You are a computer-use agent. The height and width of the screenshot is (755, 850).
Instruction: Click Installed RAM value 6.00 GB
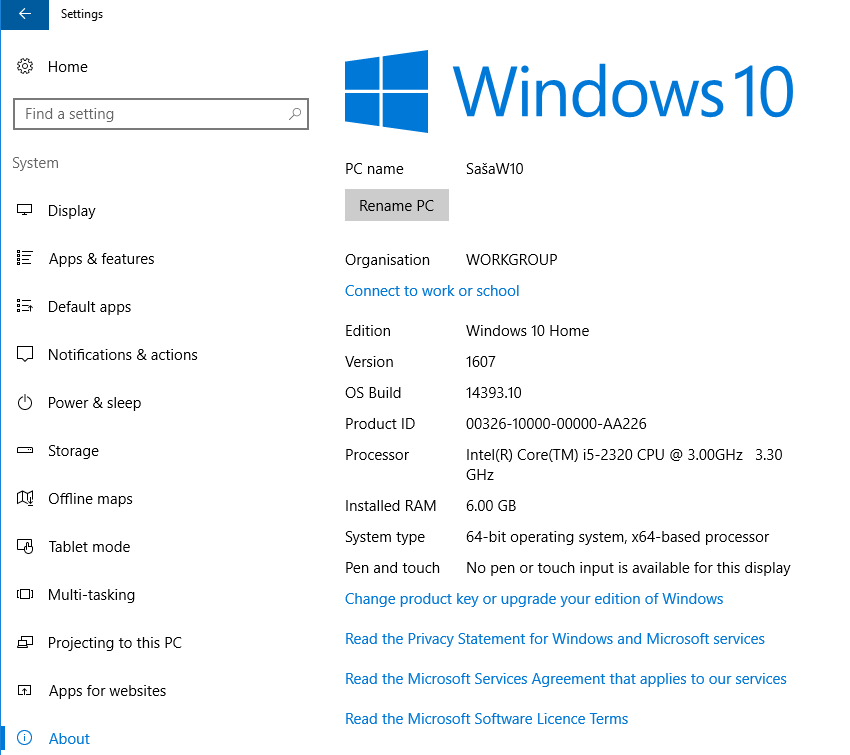[x=491, y=506]
